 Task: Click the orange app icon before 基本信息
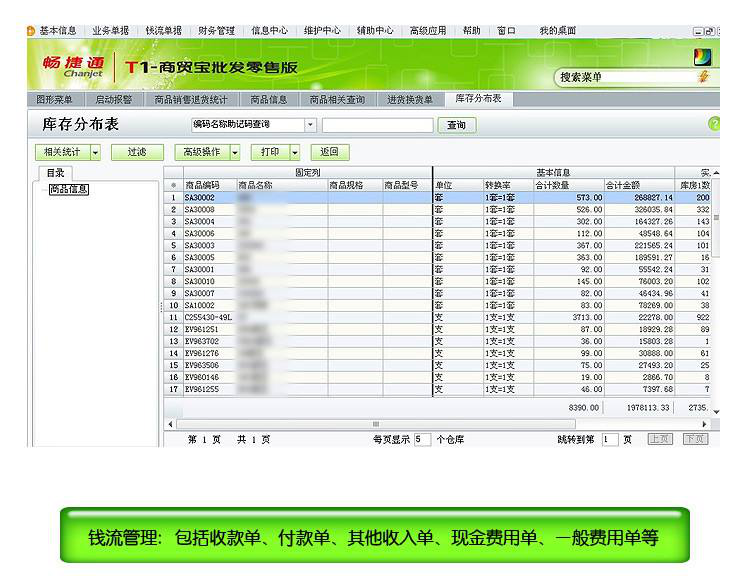pyautogui.click(x=31, y=31)
